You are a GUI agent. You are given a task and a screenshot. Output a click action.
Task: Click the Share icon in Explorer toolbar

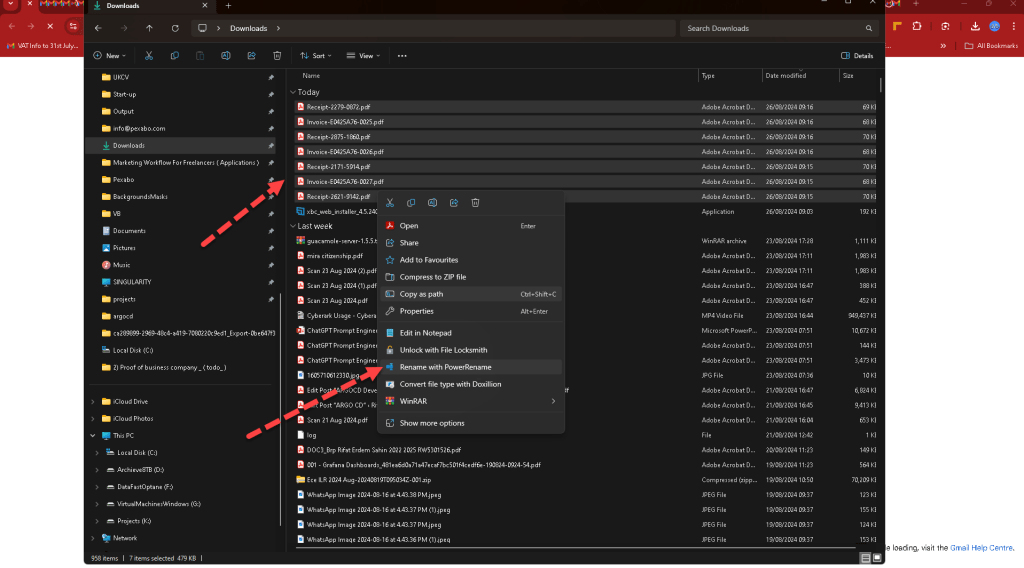pyautogui.click(x=251, y=55)
